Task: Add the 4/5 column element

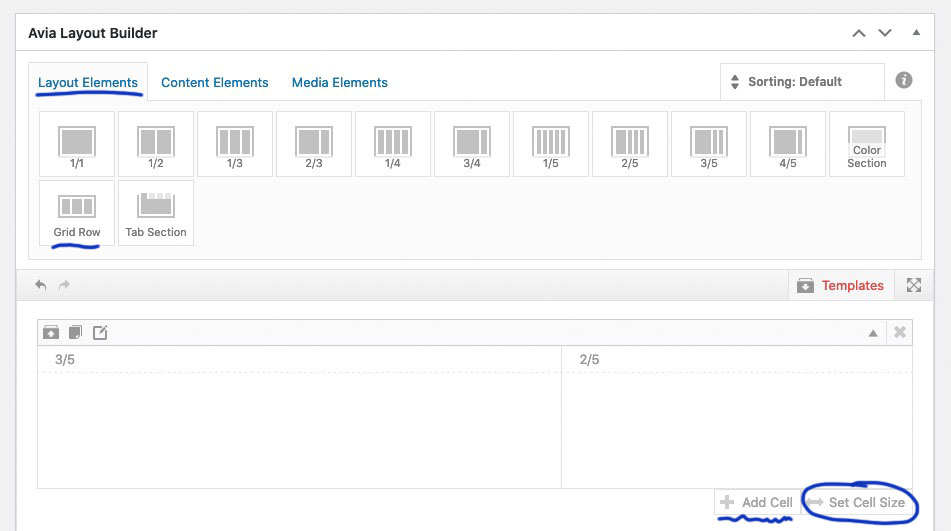Action: point(788,144)
